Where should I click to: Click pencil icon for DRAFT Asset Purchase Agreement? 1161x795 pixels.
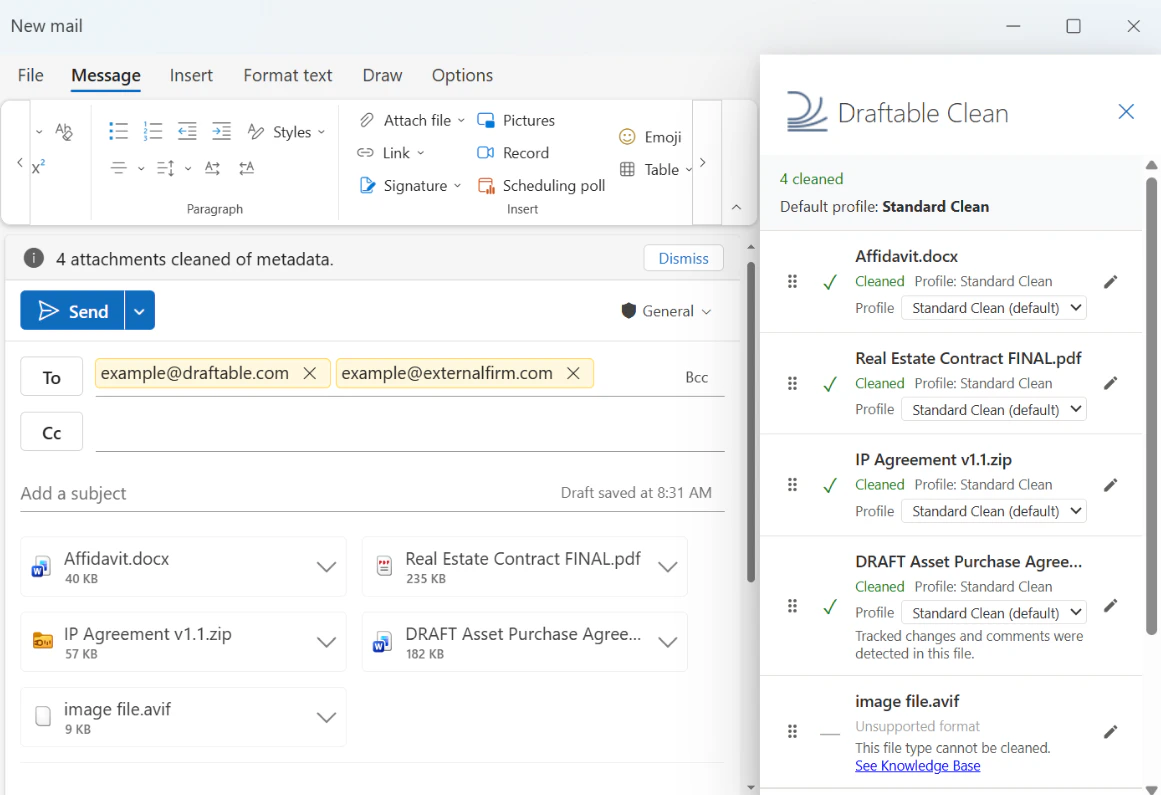pos(1110,606)
